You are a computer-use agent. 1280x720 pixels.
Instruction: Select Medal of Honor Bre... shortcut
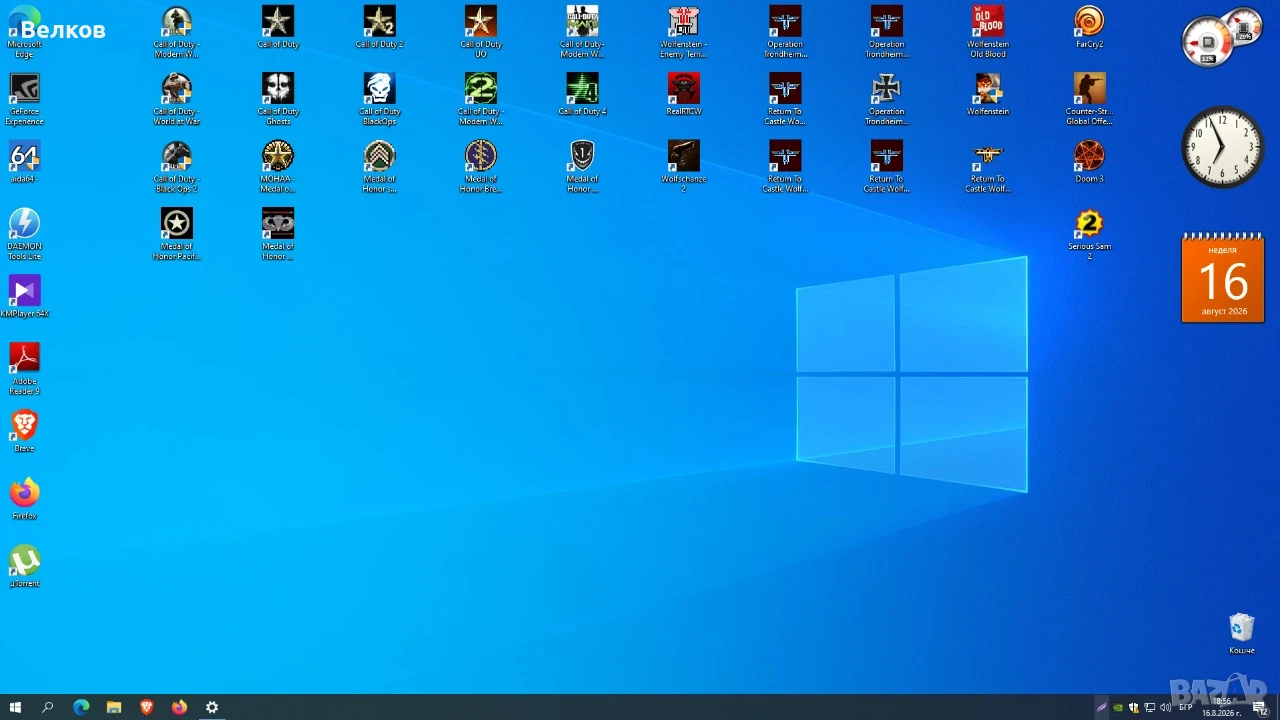[481, 166]
